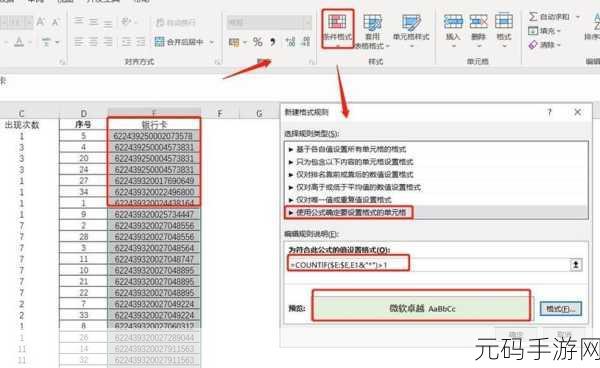Open the Merge and Center dropdown arrow
The image size is (600, 368).
tap(212, 42)
